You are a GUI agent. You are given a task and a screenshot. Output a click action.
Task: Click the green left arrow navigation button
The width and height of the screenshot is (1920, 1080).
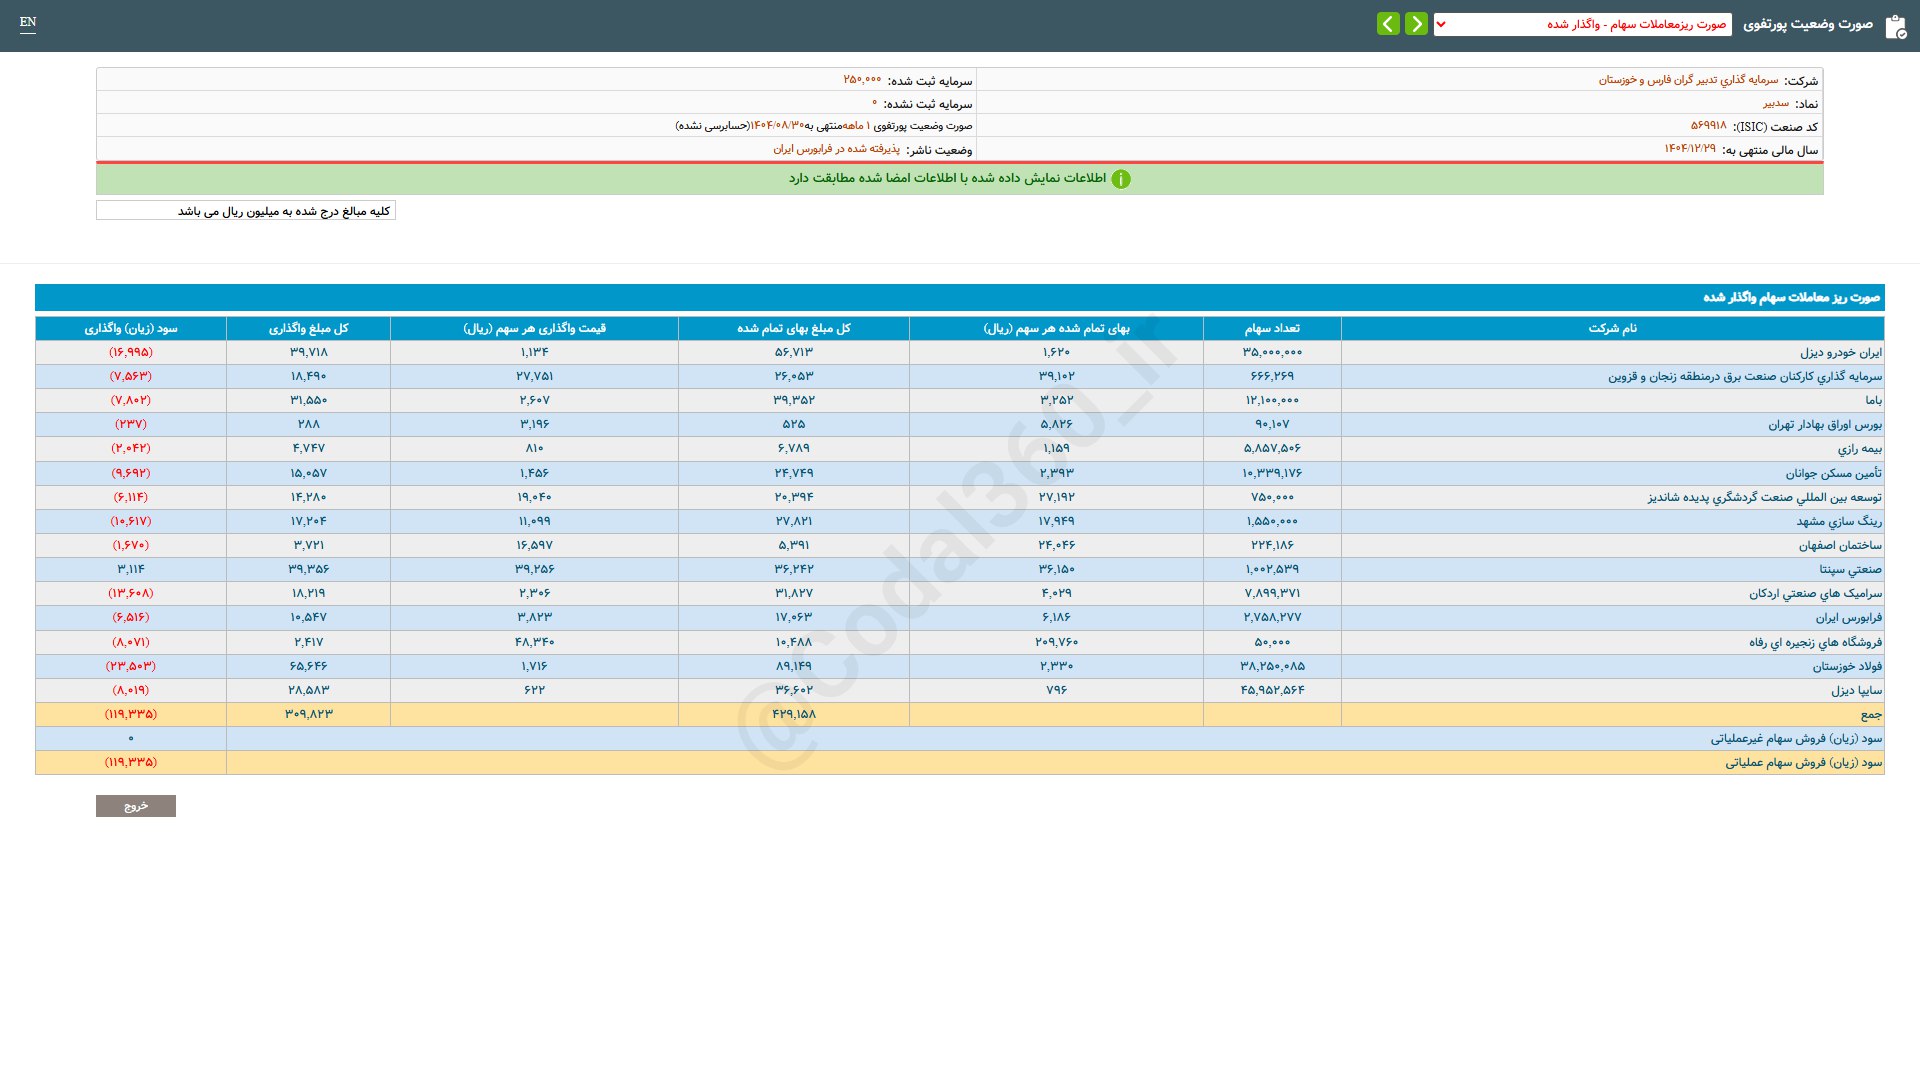(x=1388, y=24)
